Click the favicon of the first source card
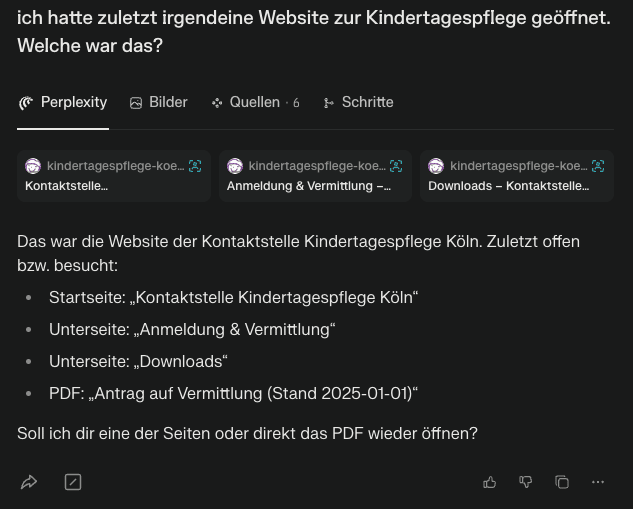This screenshot has height=509, width=633. (33, 166)
